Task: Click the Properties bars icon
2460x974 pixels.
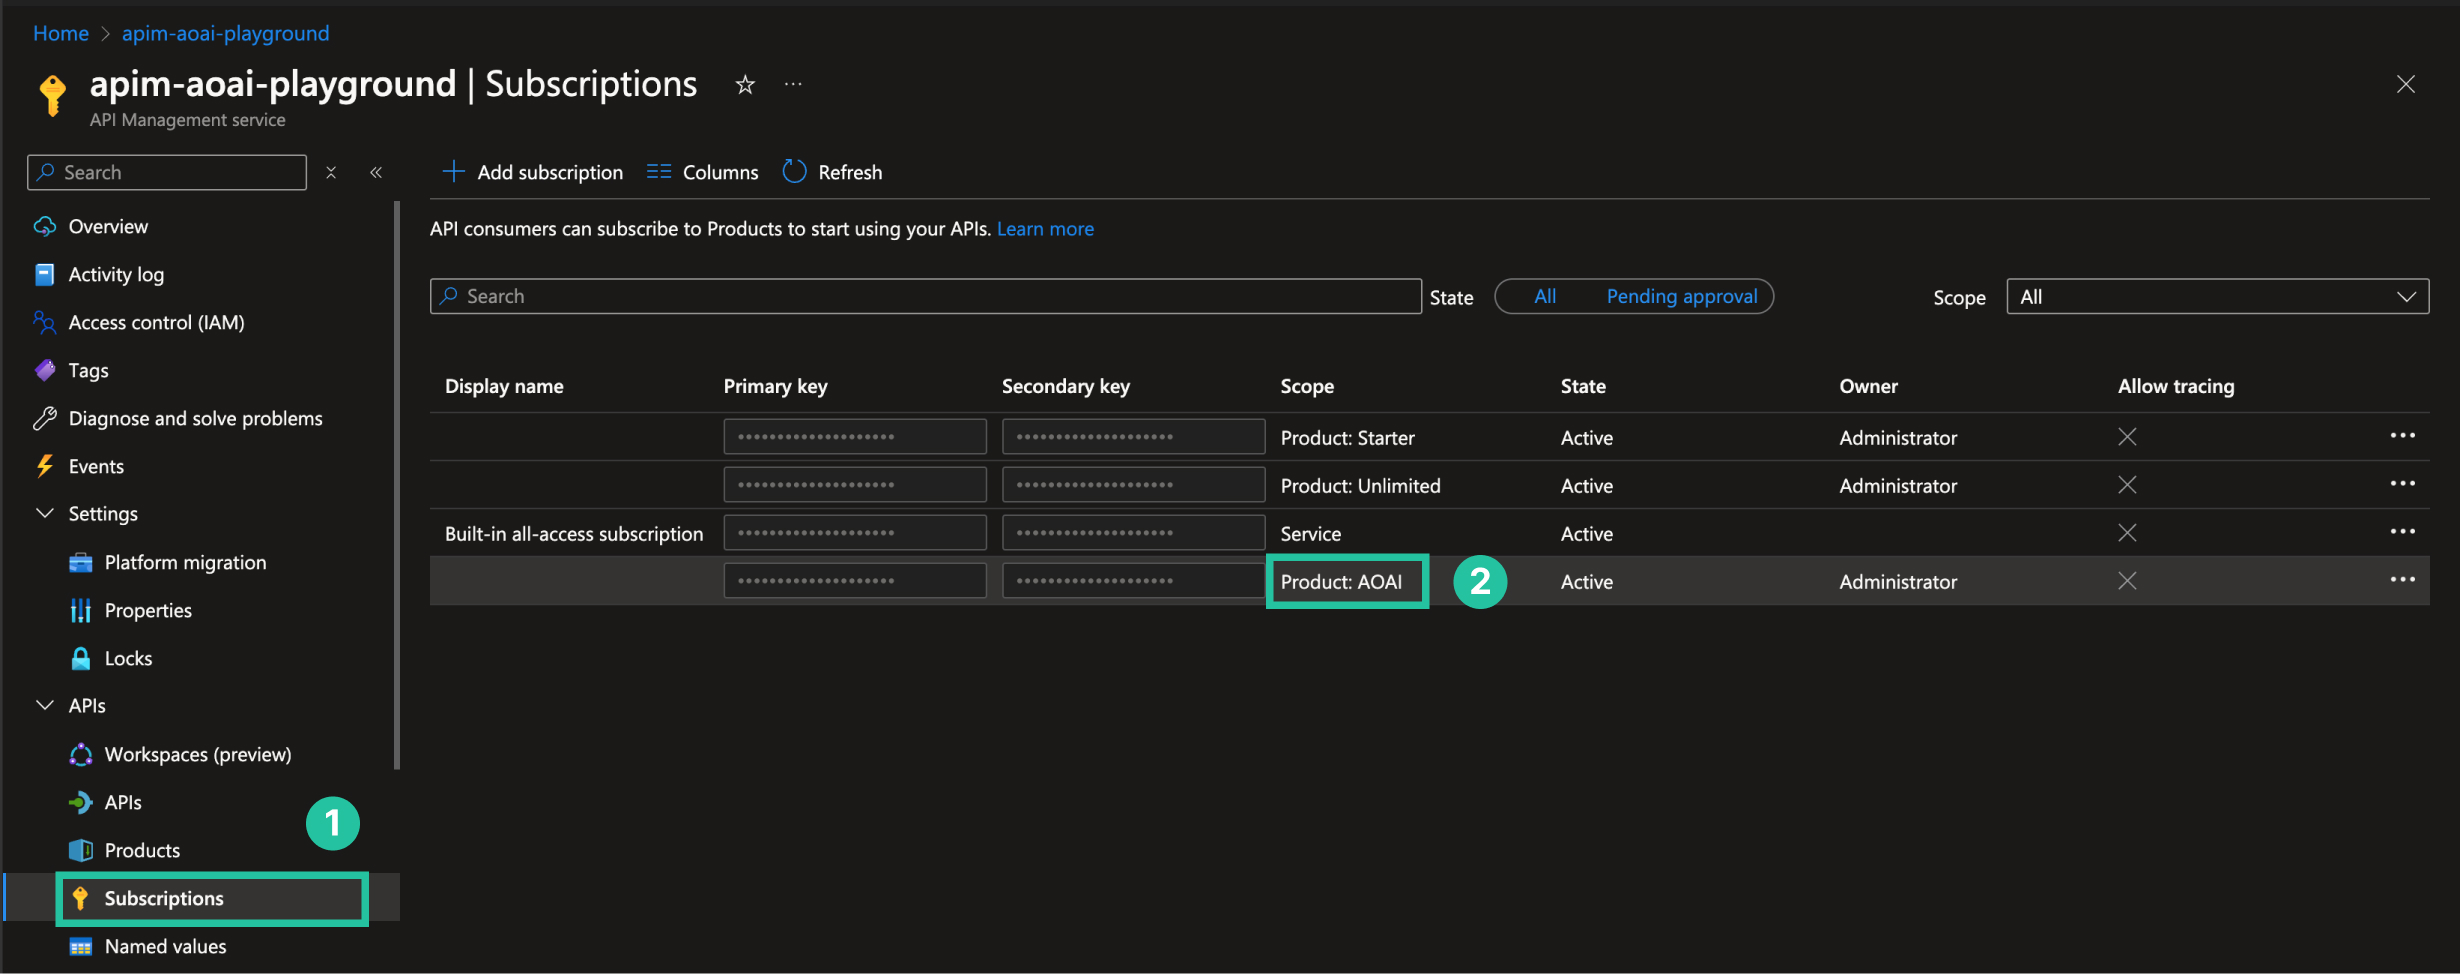Action: [81, 611]
